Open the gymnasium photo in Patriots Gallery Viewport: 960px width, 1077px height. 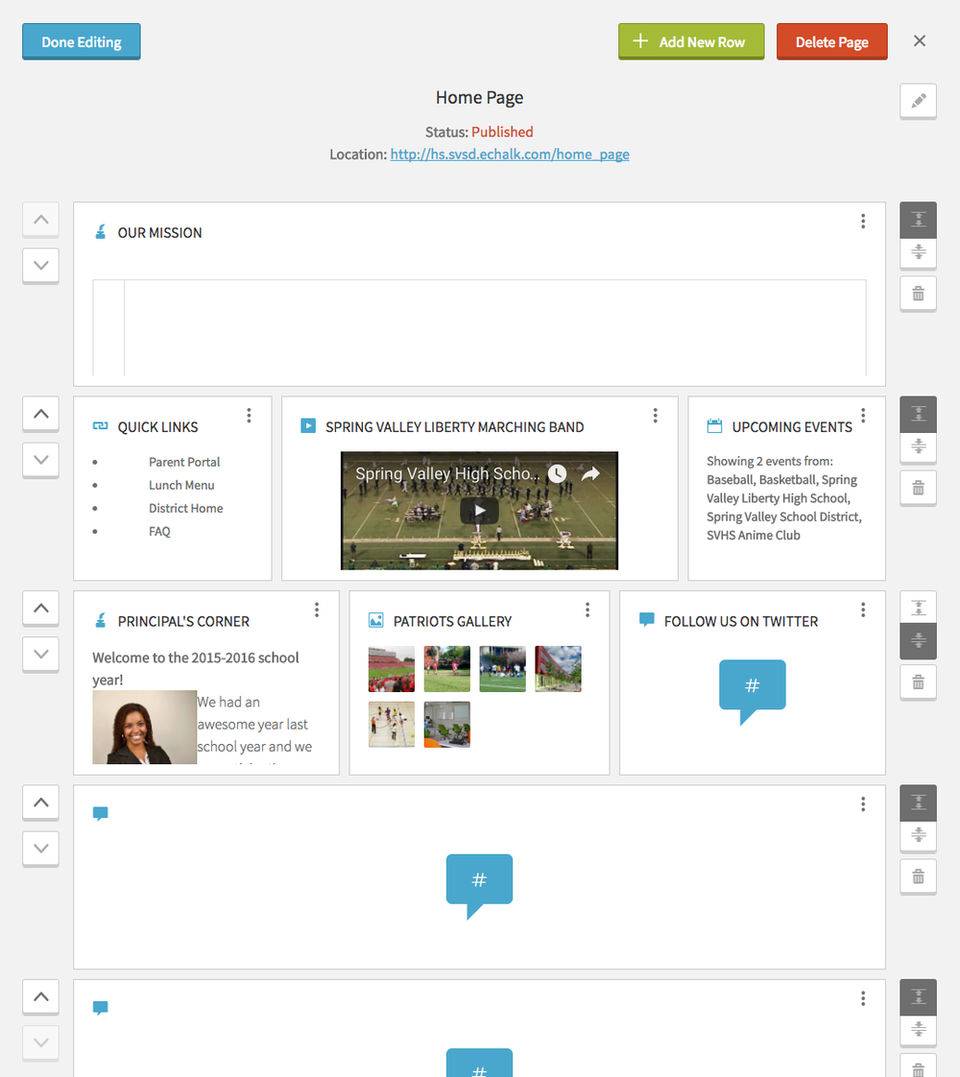click(x=391, y=724)
